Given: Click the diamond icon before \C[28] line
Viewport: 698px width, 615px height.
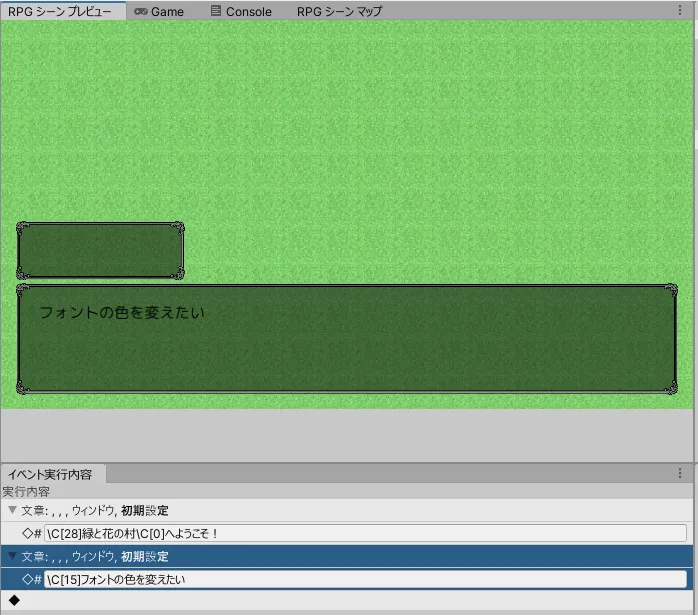Looking at the screenshot, I should [27, 533].
